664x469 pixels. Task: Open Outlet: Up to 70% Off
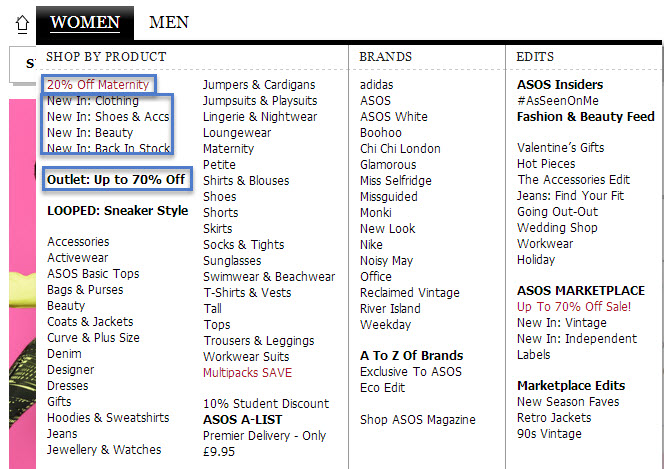[x=116, y=179]
